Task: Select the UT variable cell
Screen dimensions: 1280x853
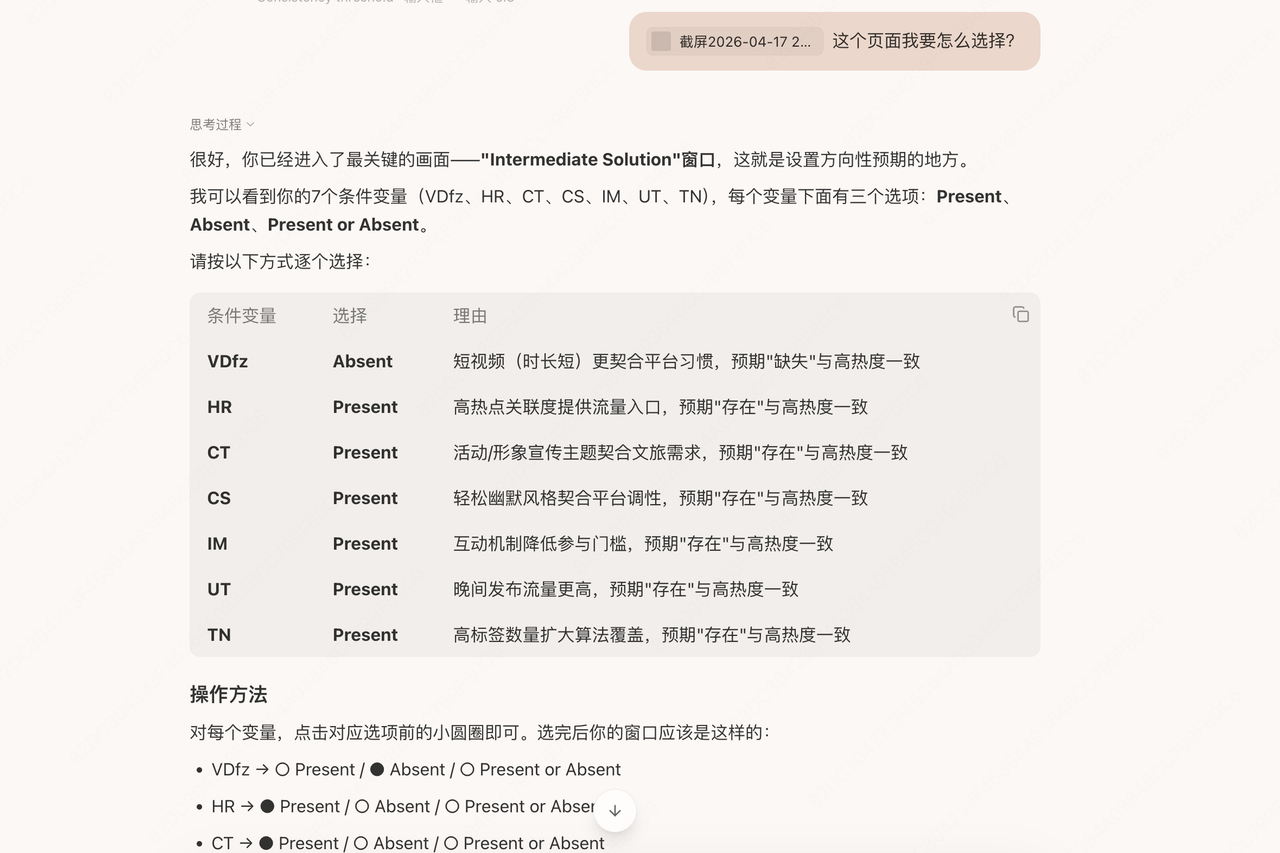Action: coord(219,589)
